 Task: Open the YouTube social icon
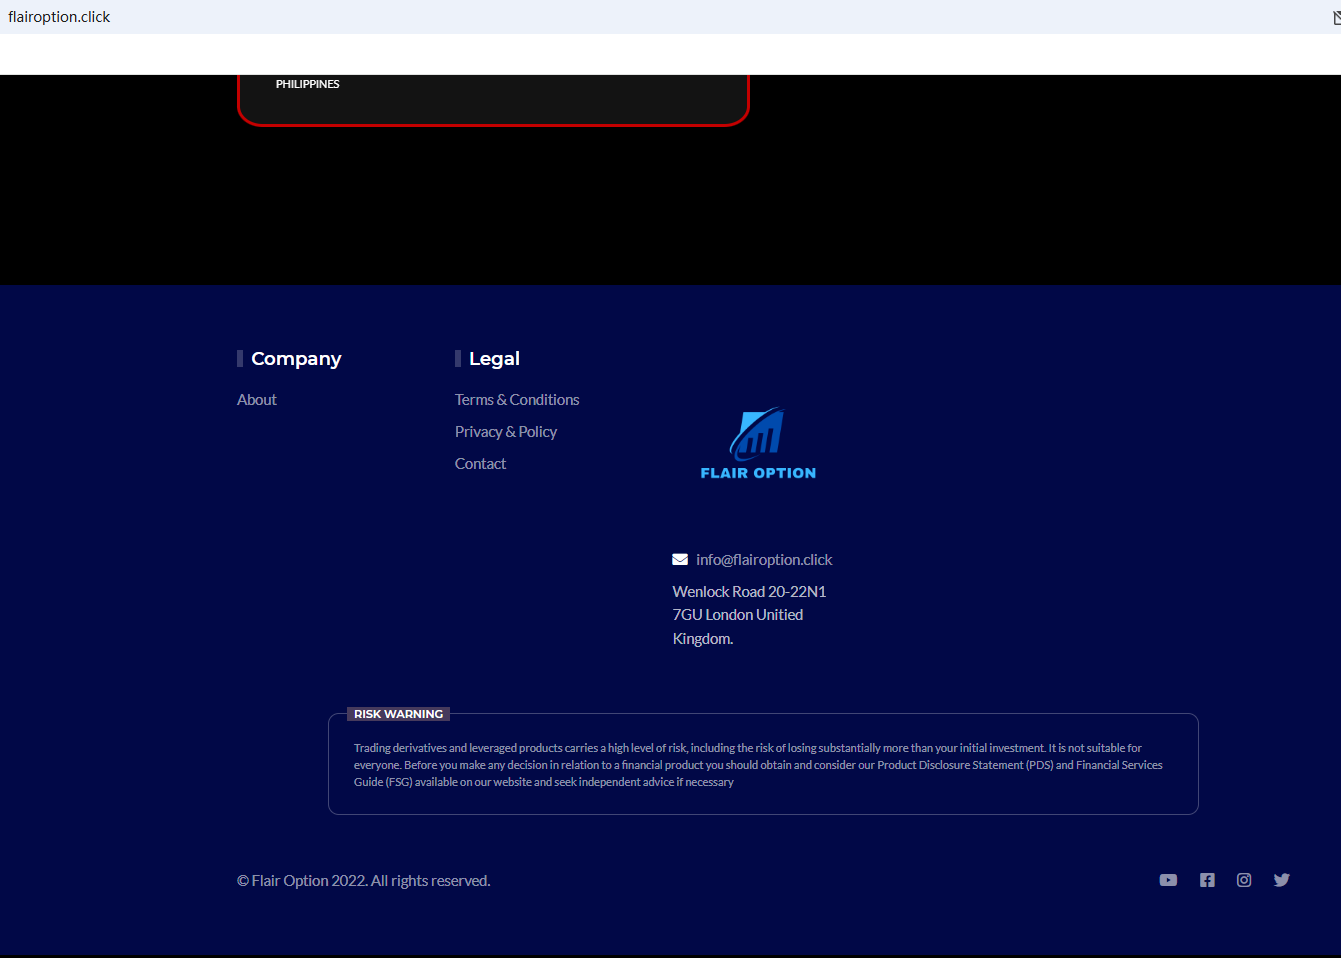click(x=1168, y=880)
